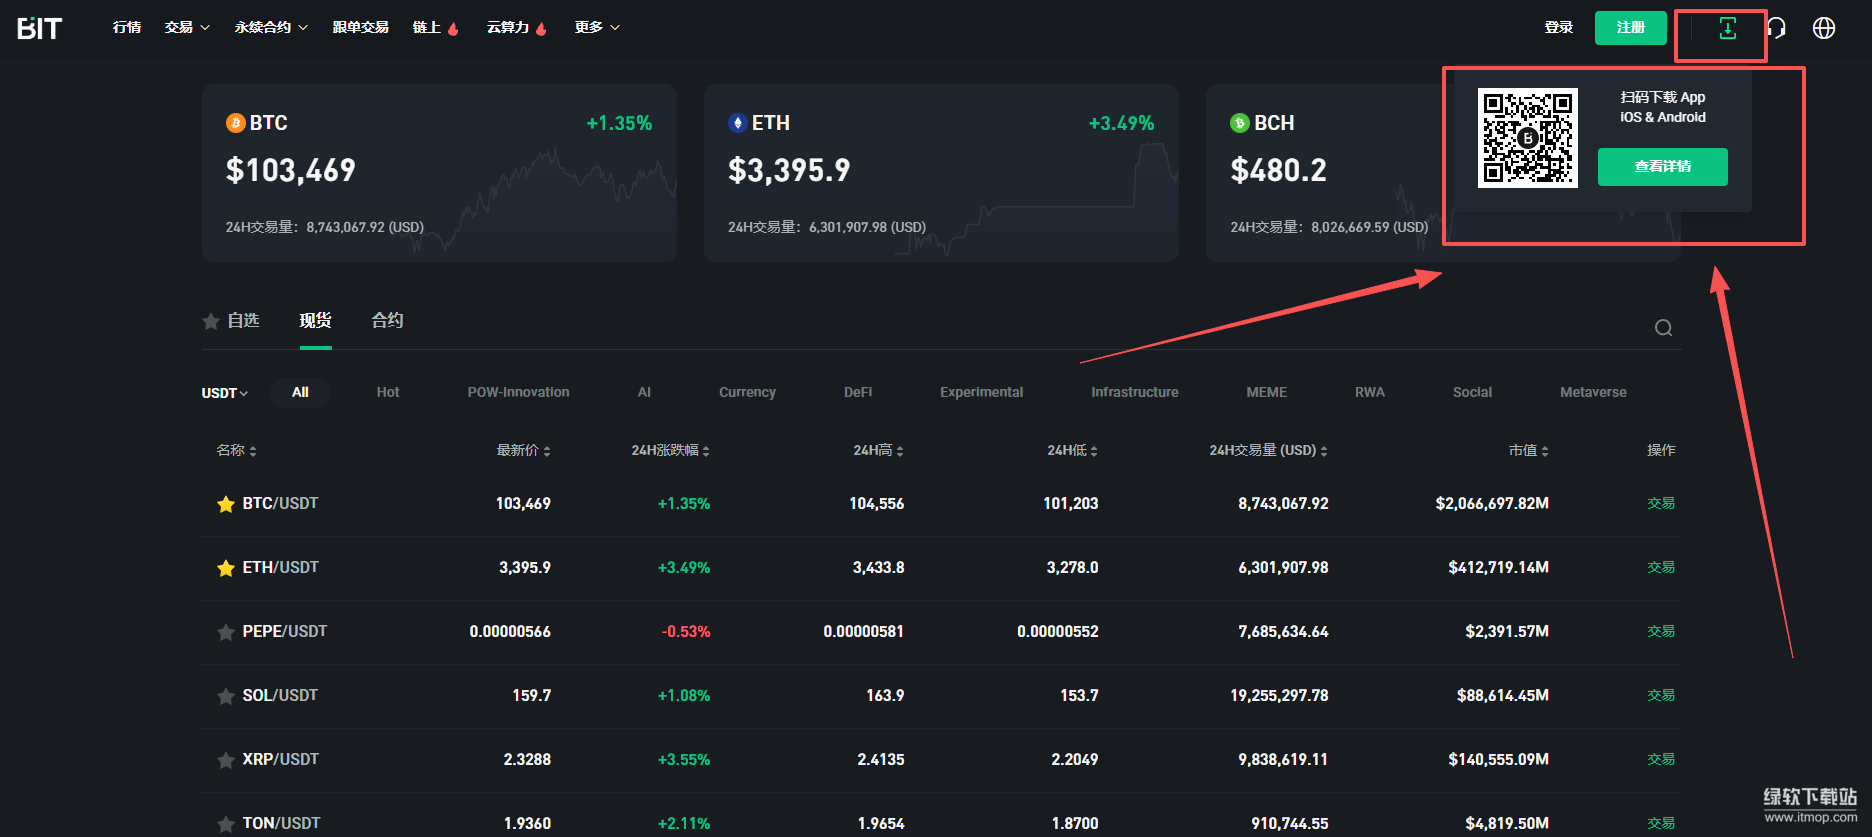Sort by the 最新价 column arrows

click(547, 451)
